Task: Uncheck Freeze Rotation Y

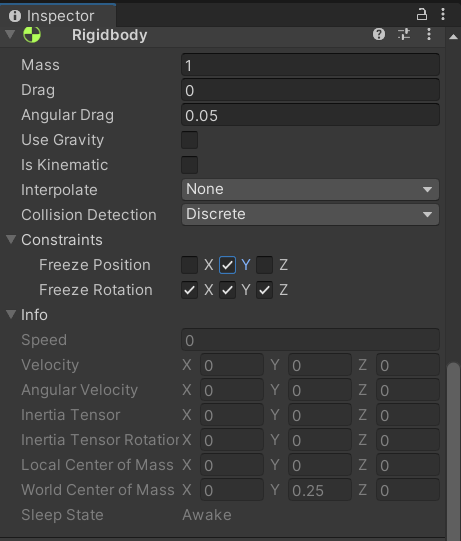Action: point(227,290)
